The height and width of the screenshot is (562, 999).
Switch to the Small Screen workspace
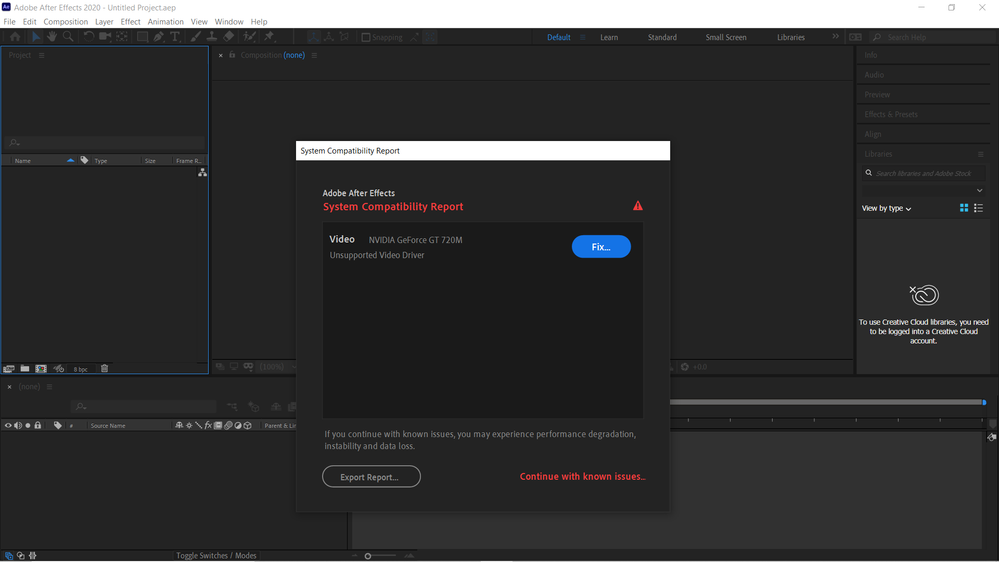point(726,38)
